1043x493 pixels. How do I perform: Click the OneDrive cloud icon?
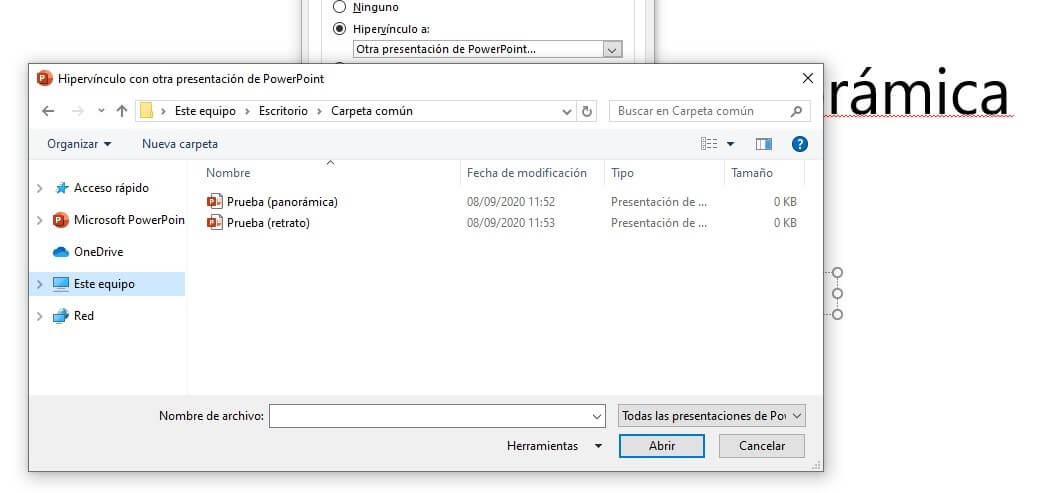click(61, 252)
